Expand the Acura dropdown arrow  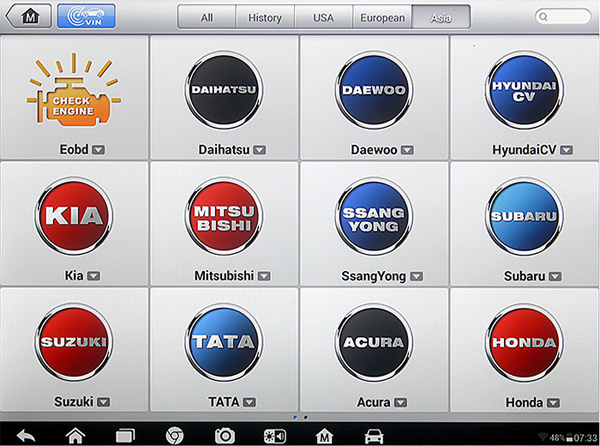click(x=401, y=402)
